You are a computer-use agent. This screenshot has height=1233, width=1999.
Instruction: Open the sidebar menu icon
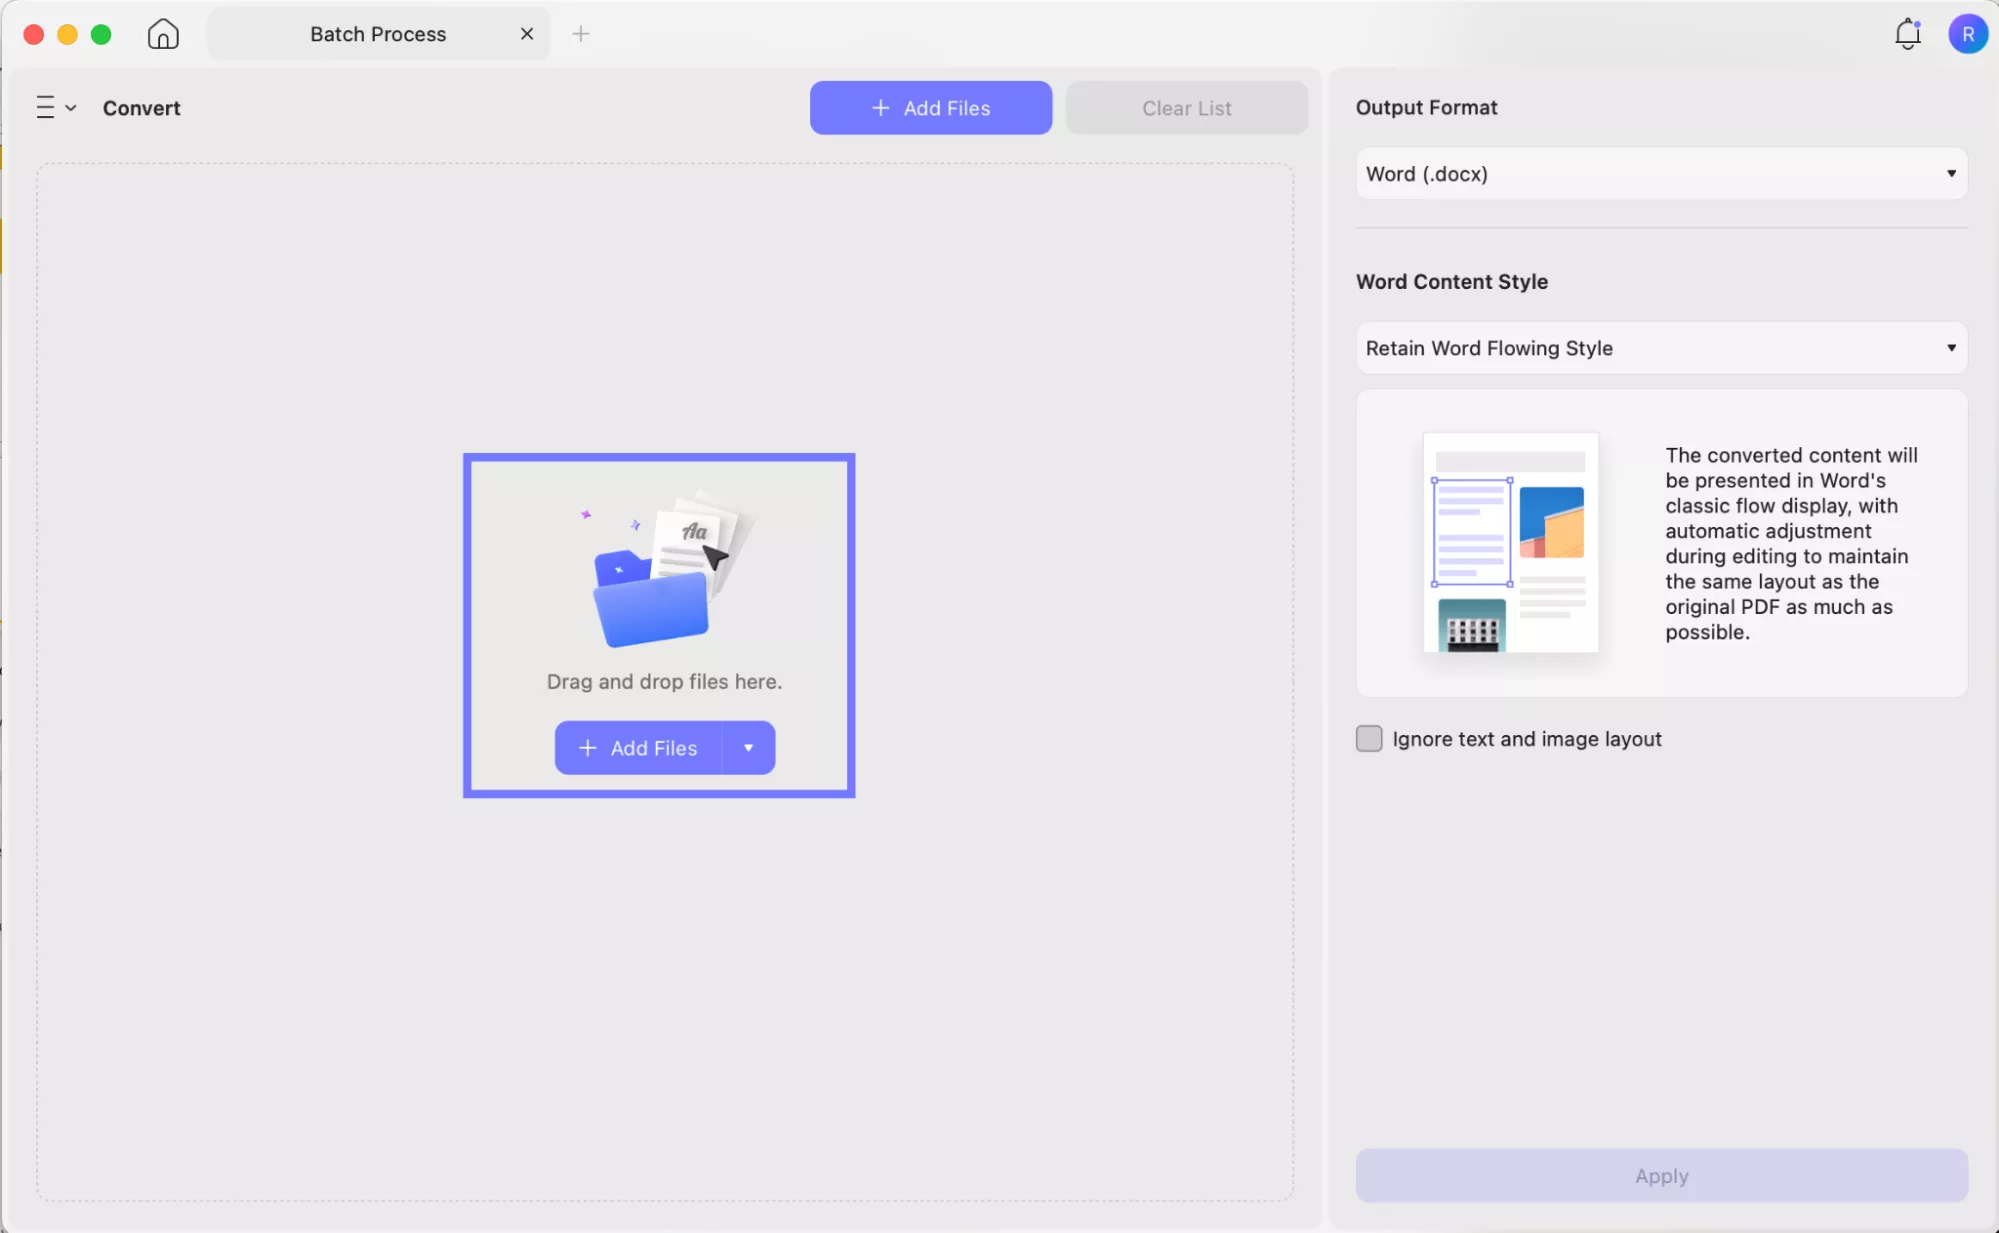tap(44, 107)
